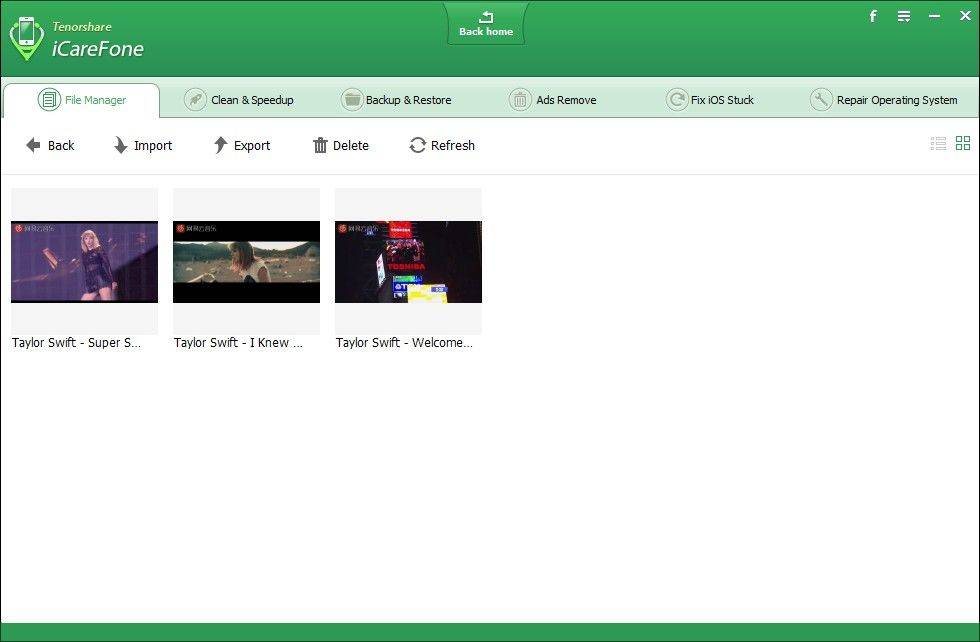Go Back in the file manager
This screenshot has height=642, width=980.
point(50,146)
